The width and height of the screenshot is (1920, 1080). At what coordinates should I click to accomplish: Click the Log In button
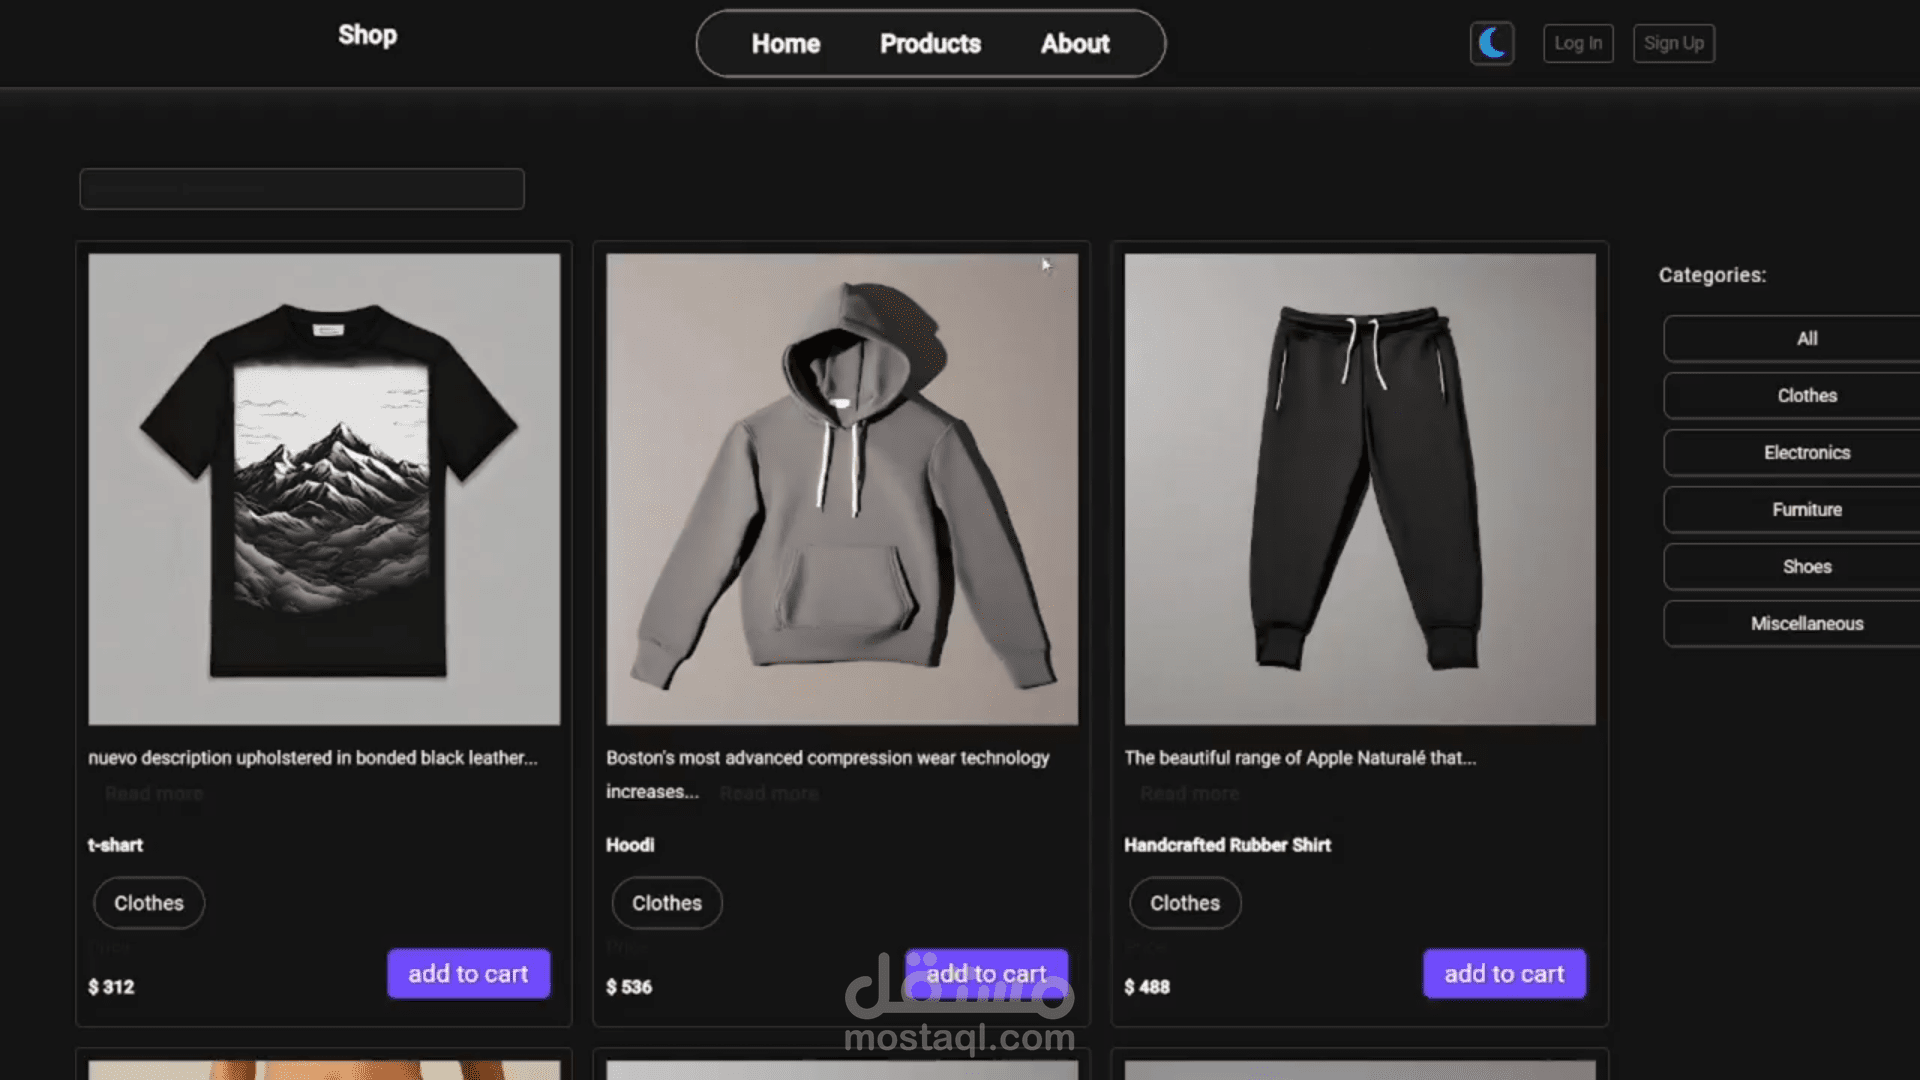click(1577, 43)
